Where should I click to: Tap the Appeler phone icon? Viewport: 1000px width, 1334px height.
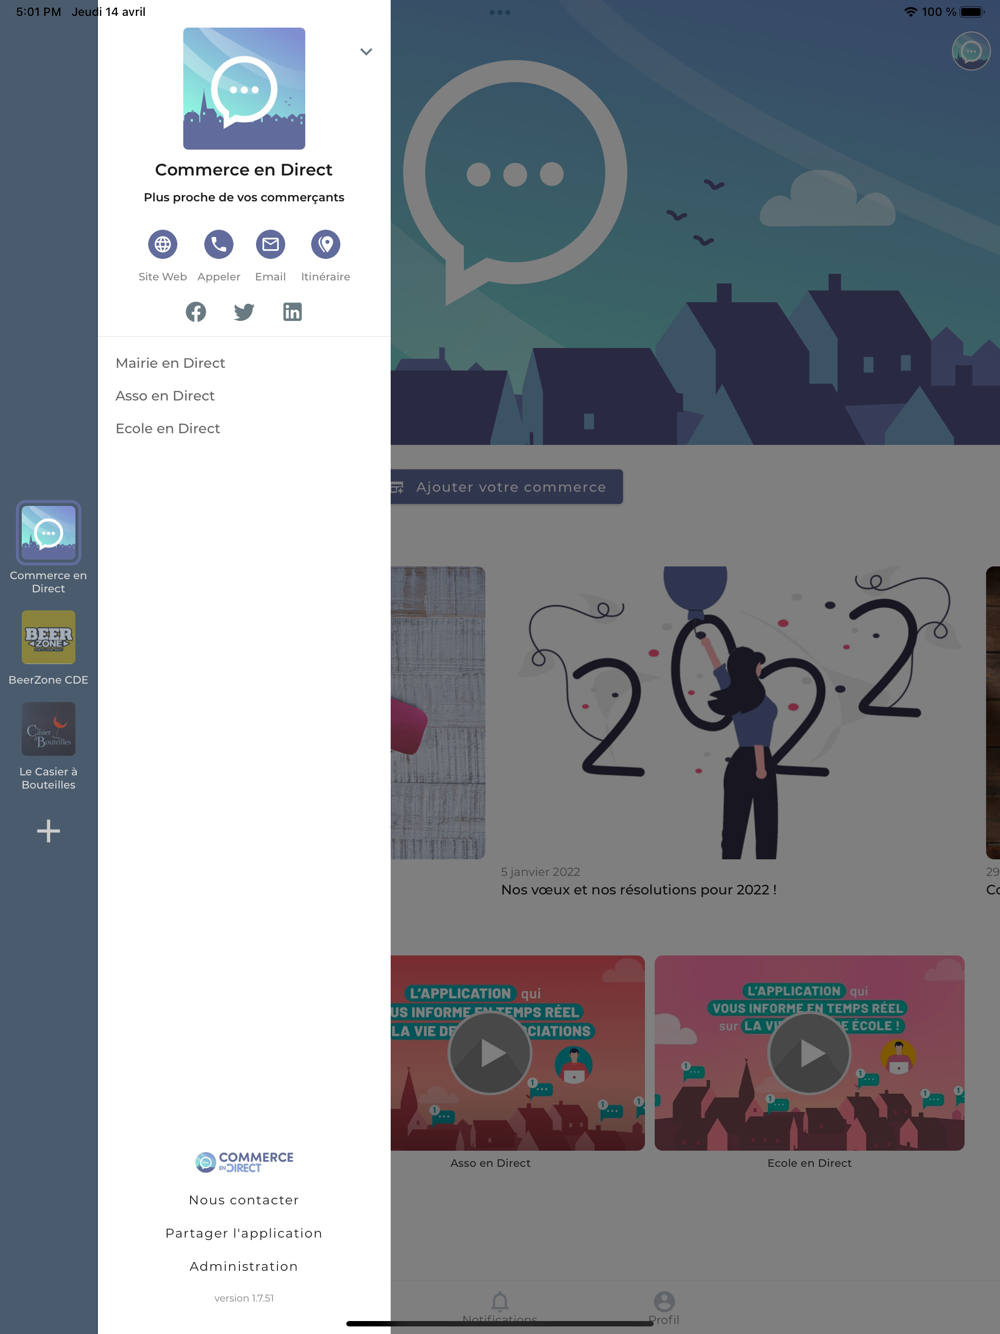click(x=218, y=244)
